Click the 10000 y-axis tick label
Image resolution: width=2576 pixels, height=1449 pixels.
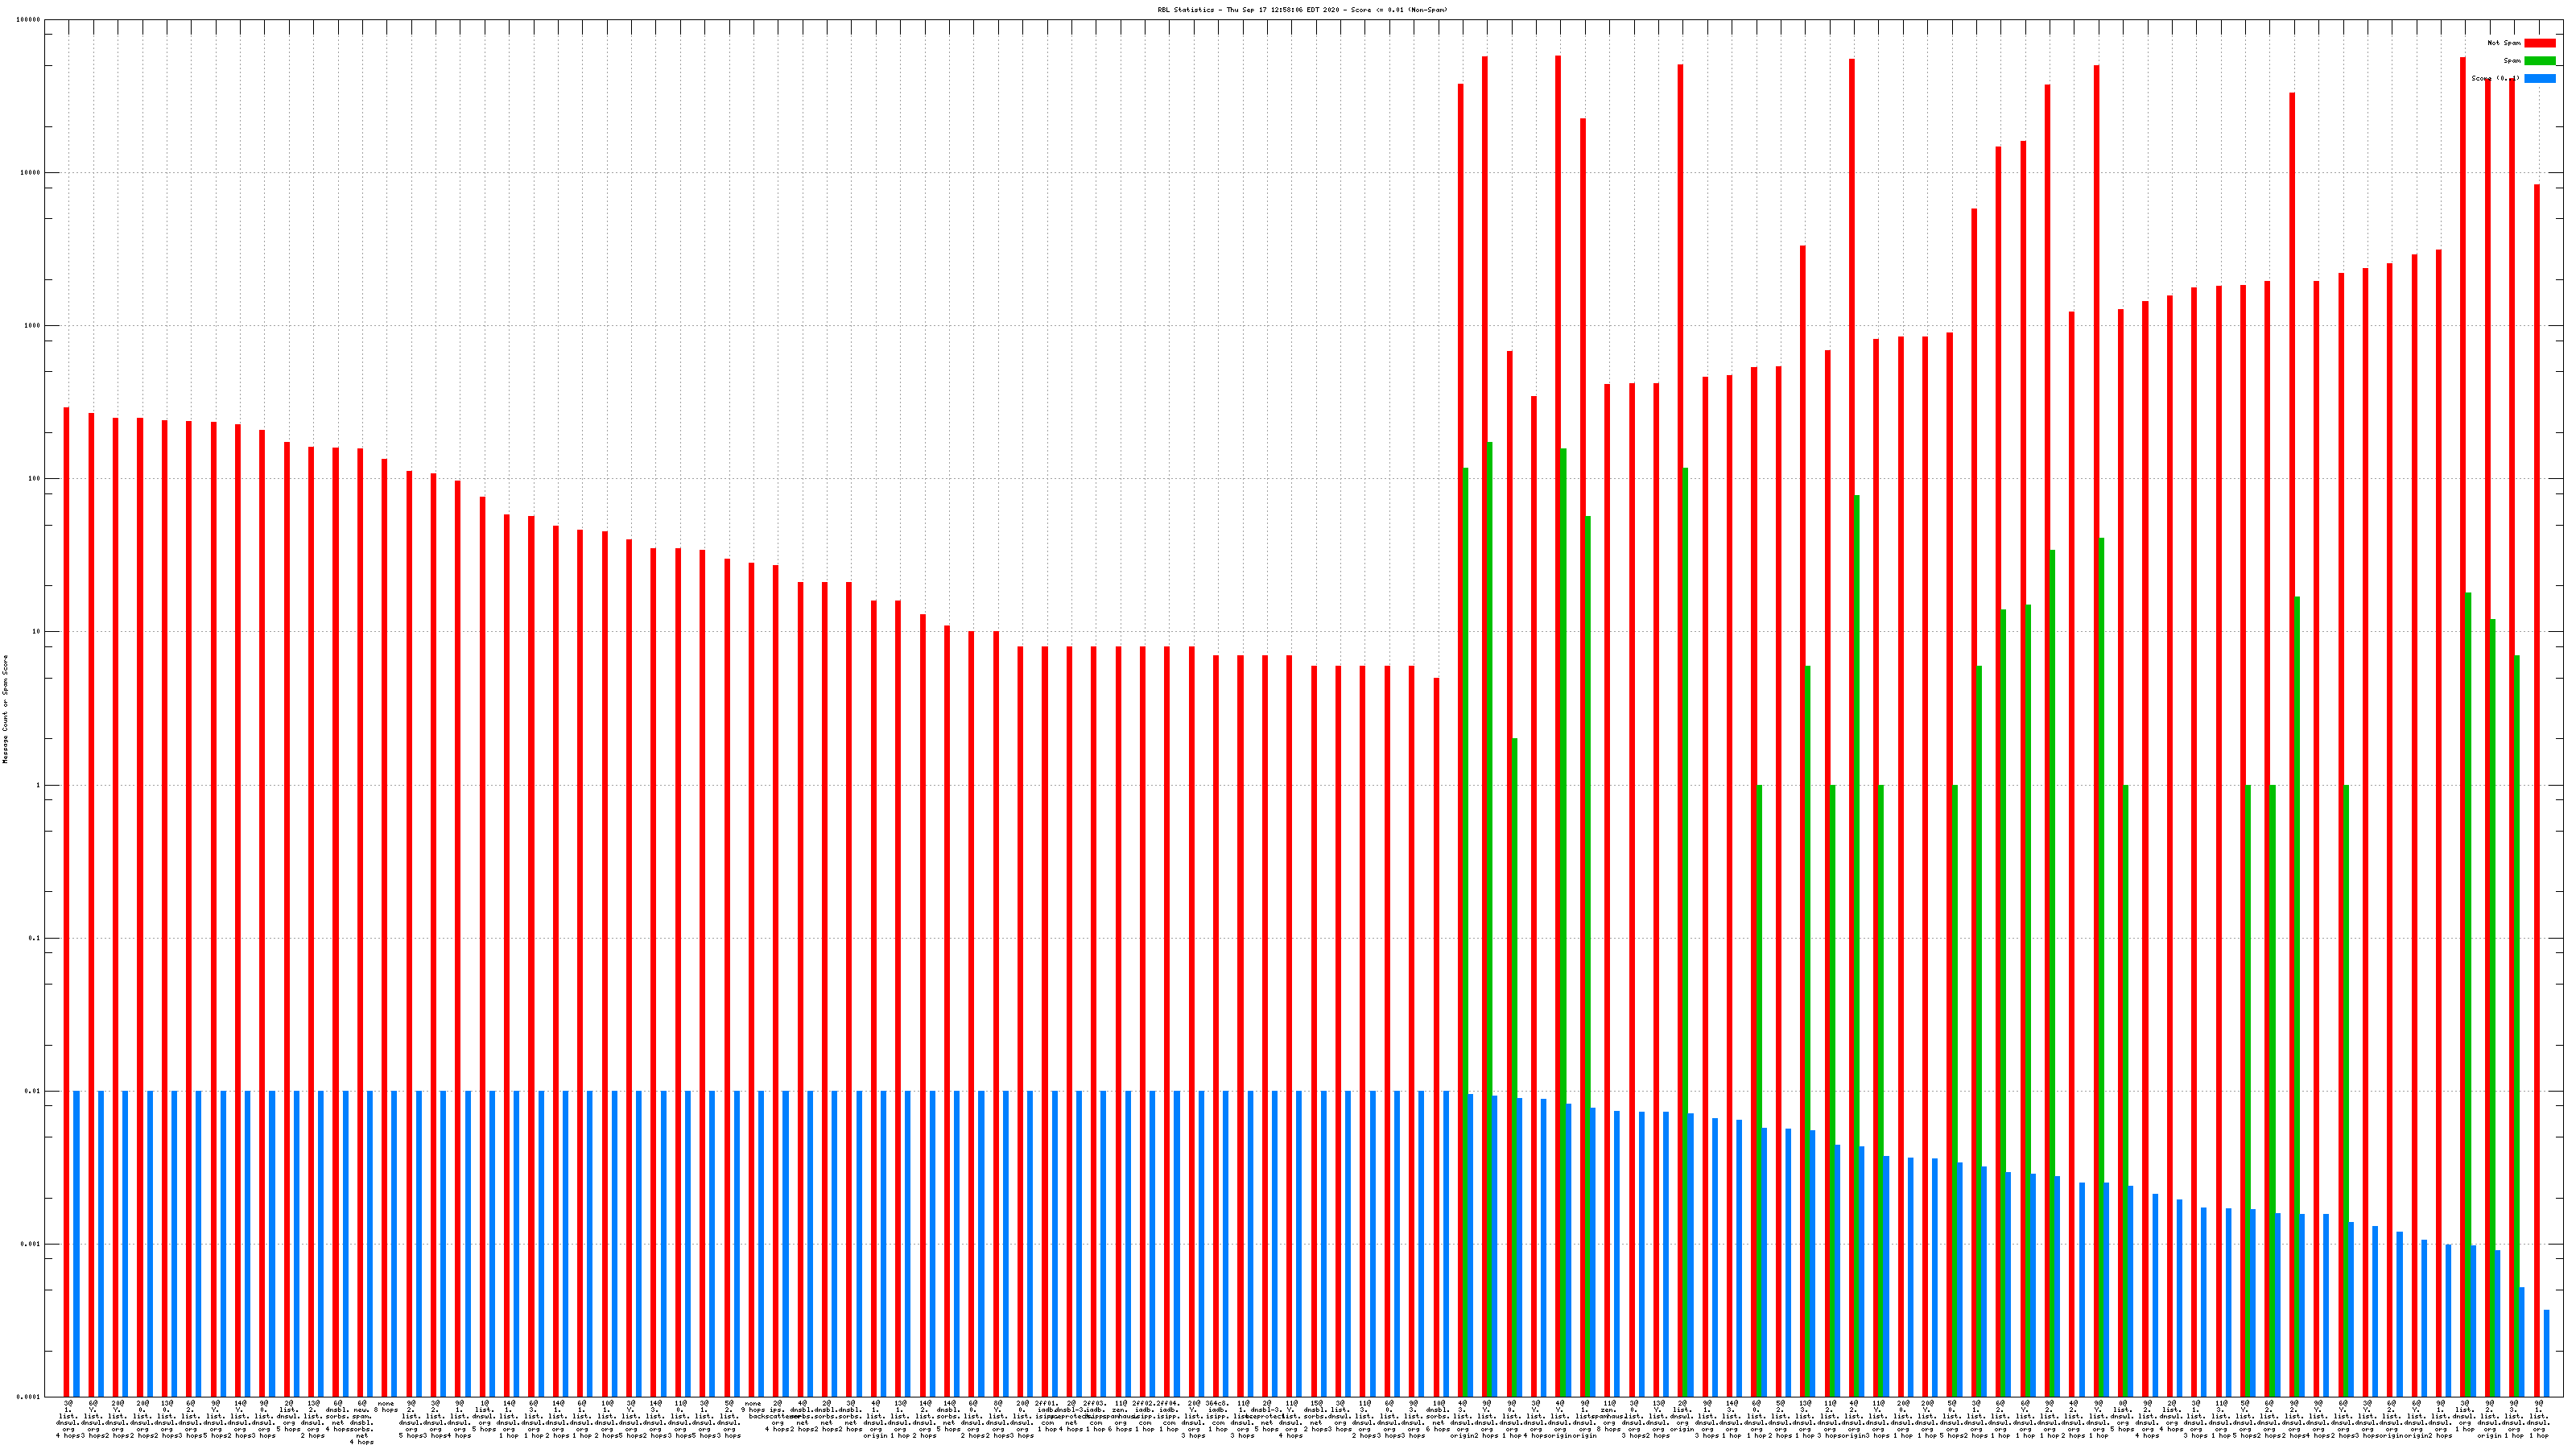tap(31, 173)
